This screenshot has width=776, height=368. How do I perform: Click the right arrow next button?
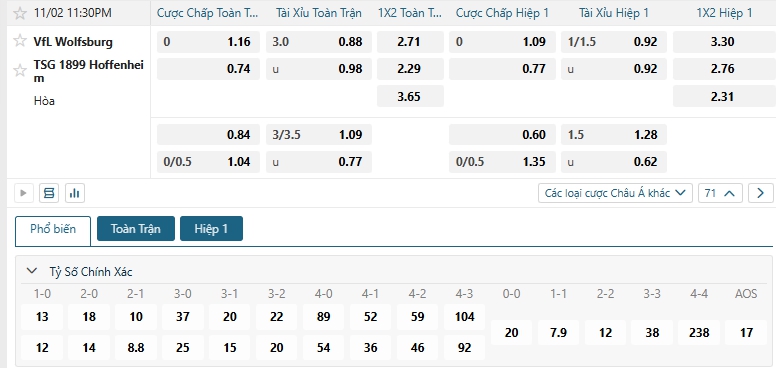pyautogui.click(x=761, y=193)
